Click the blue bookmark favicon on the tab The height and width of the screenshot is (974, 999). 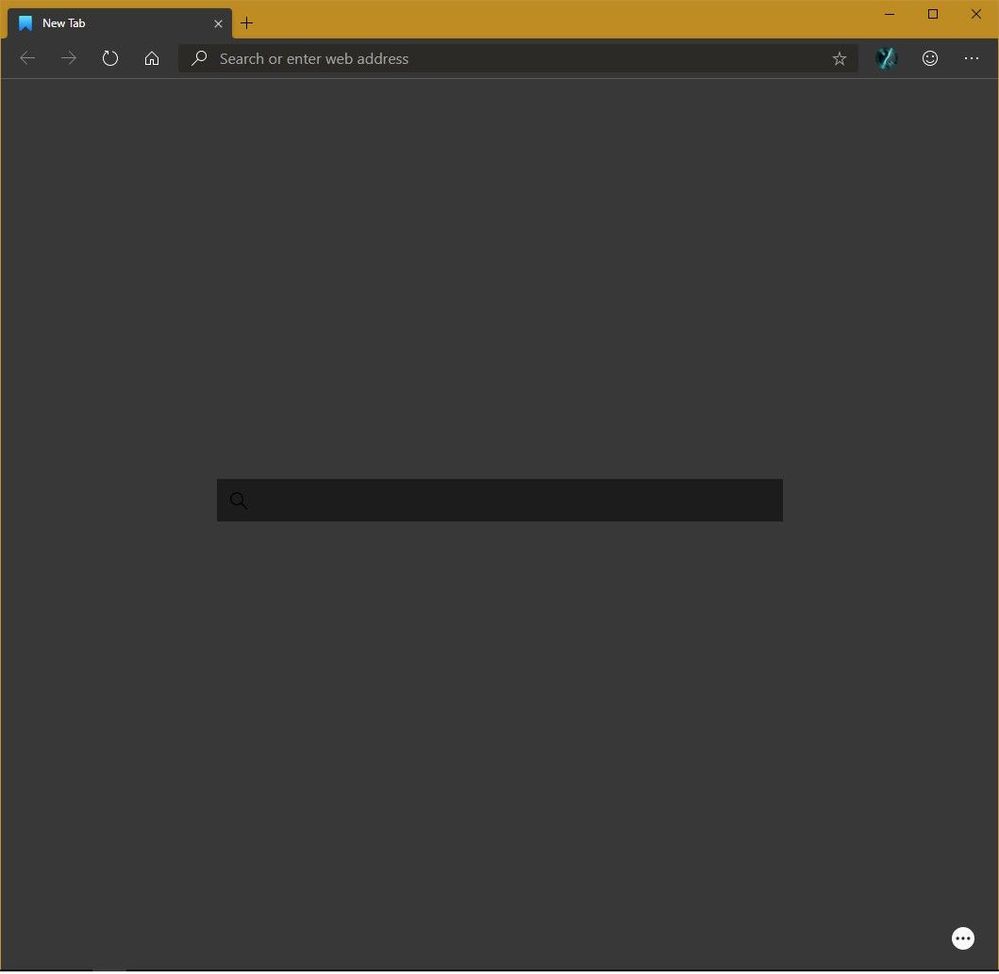click(x=25, y=24)
